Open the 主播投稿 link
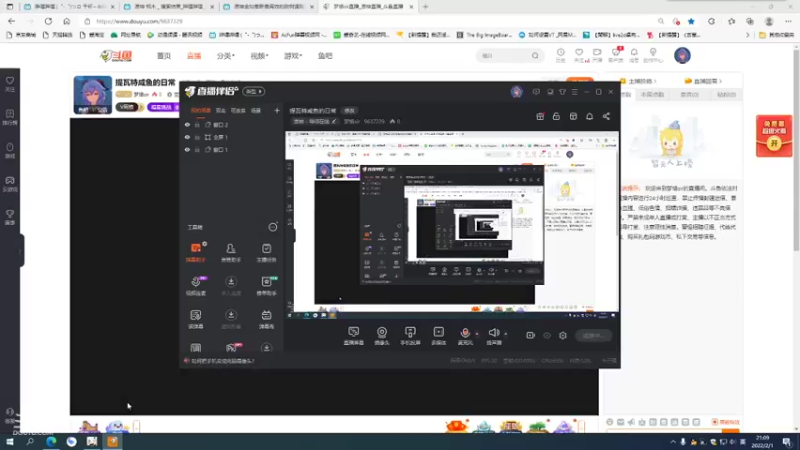The image size is (800, 450). tap(638, 81)
